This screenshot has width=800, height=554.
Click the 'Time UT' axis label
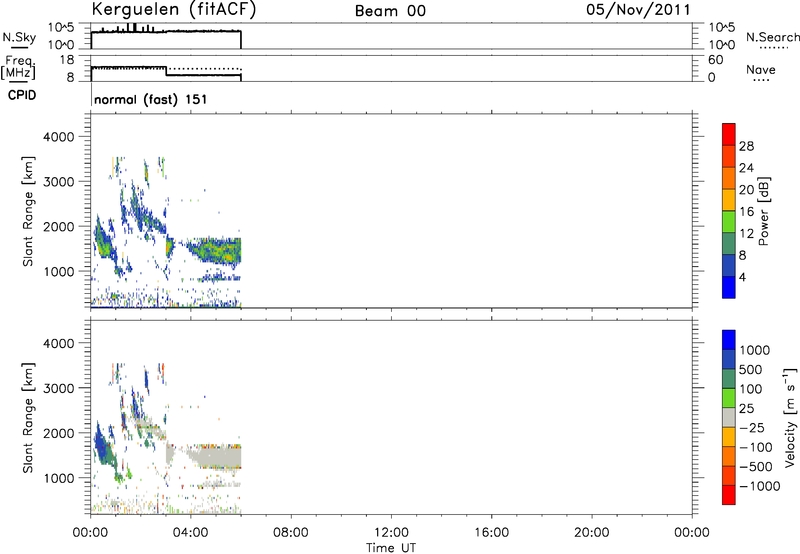391,548
